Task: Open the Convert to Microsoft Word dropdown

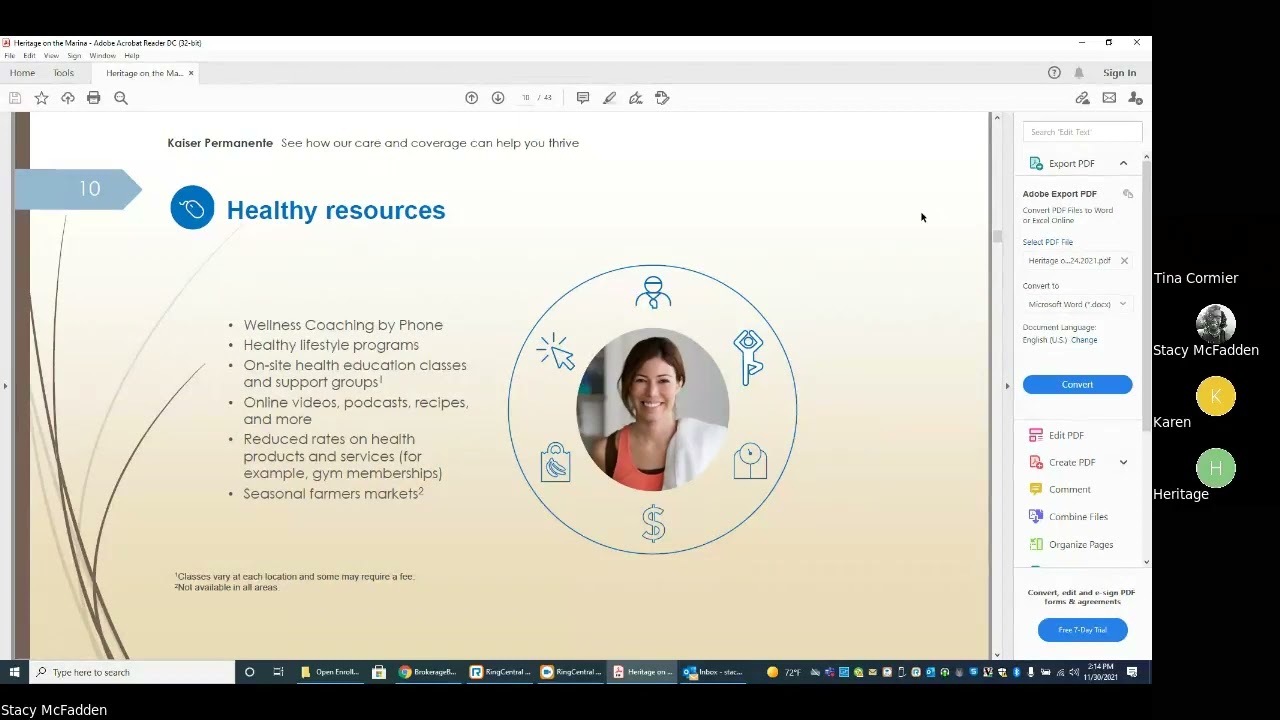Action: tap(1077, 304)
